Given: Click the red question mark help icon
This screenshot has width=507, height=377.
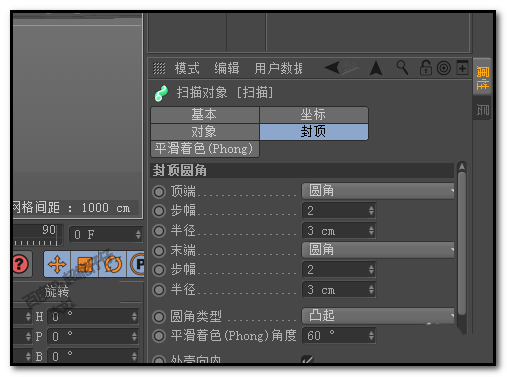Looking at the screenshot, I should click(x=21, y=264).
